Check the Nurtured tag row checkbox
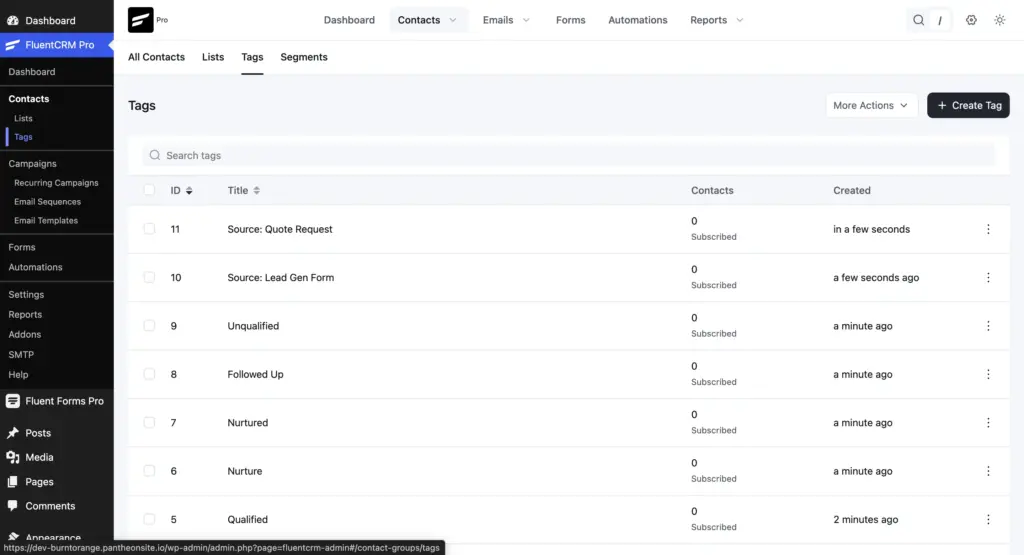Screen dimensions: 1024x555 pyautogui.click(x=150, y=422)
